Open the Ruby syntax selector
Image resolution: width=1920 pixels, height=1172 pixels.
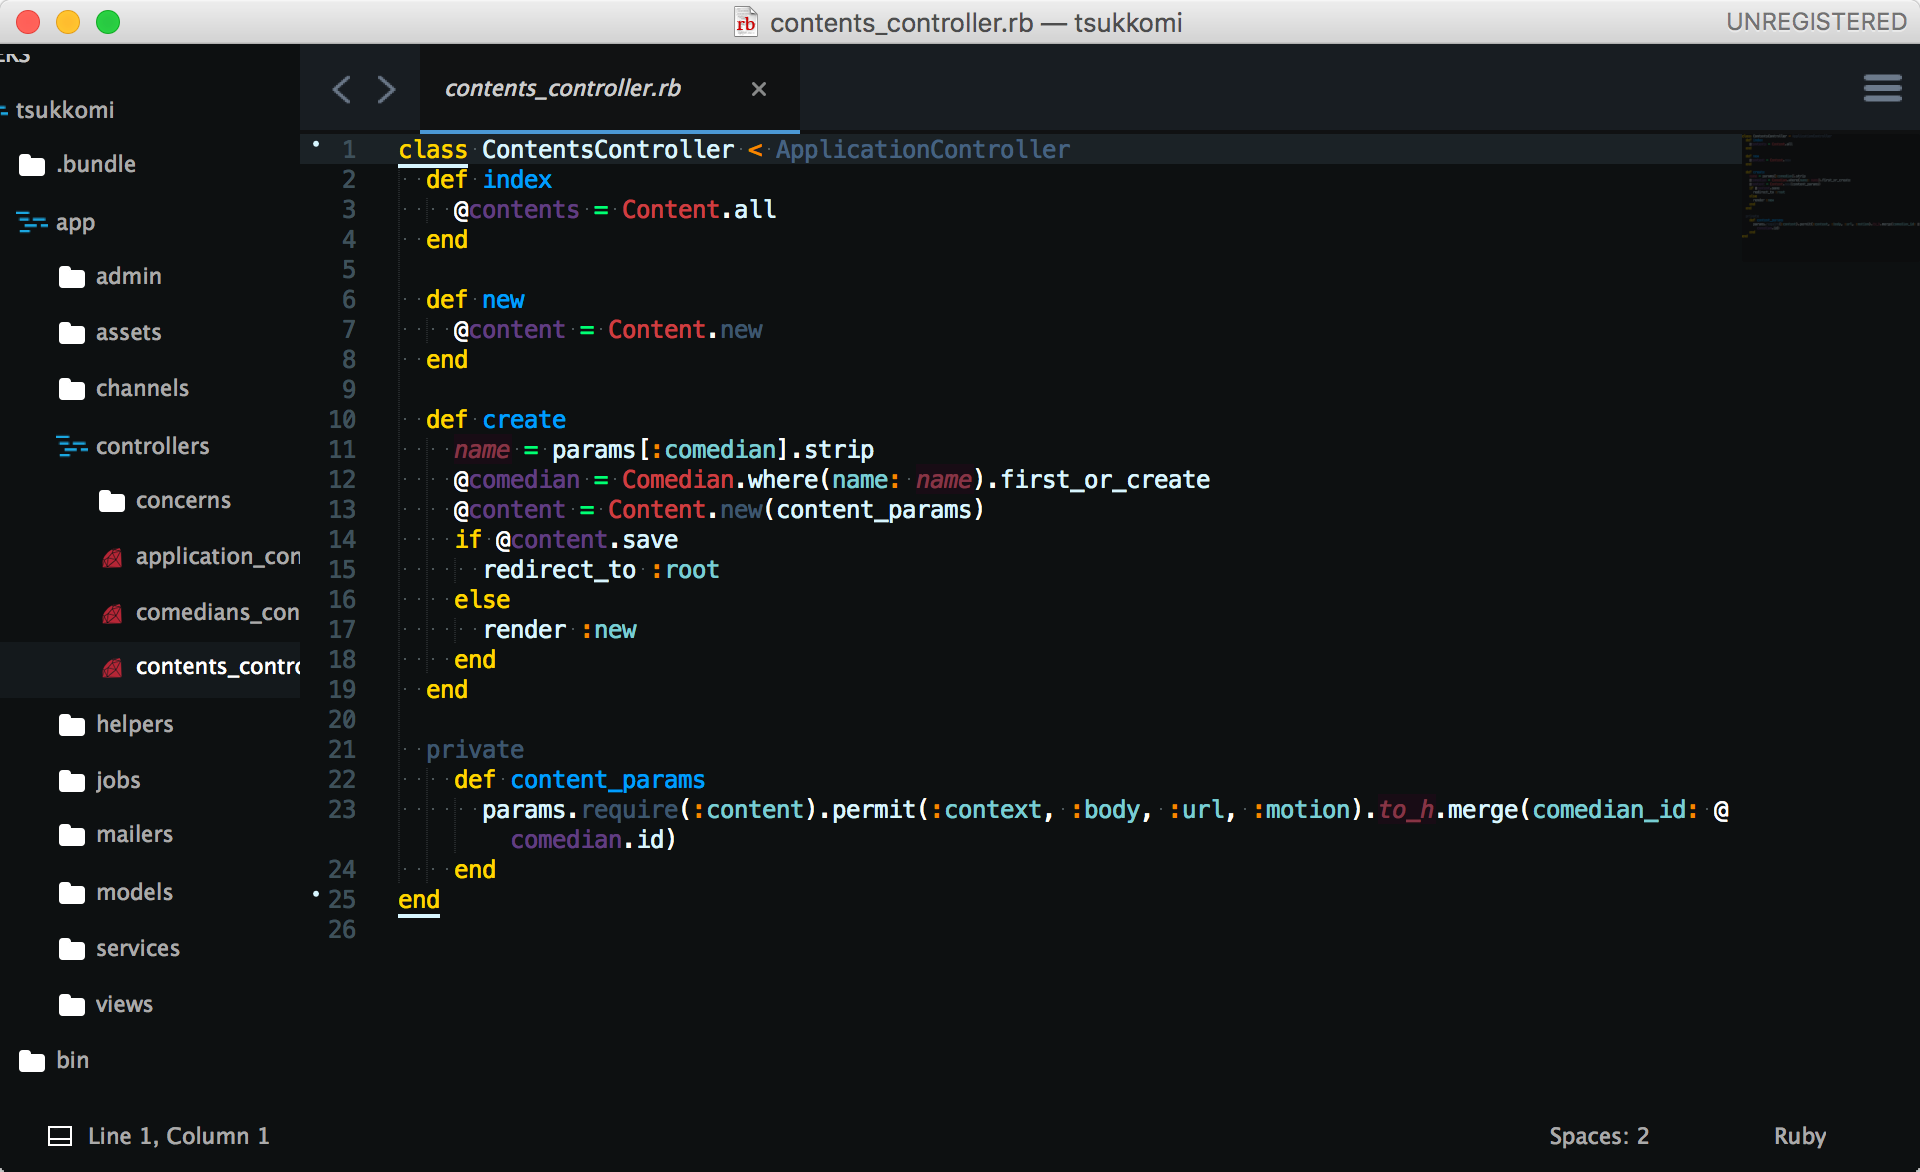point(1799,1136)
